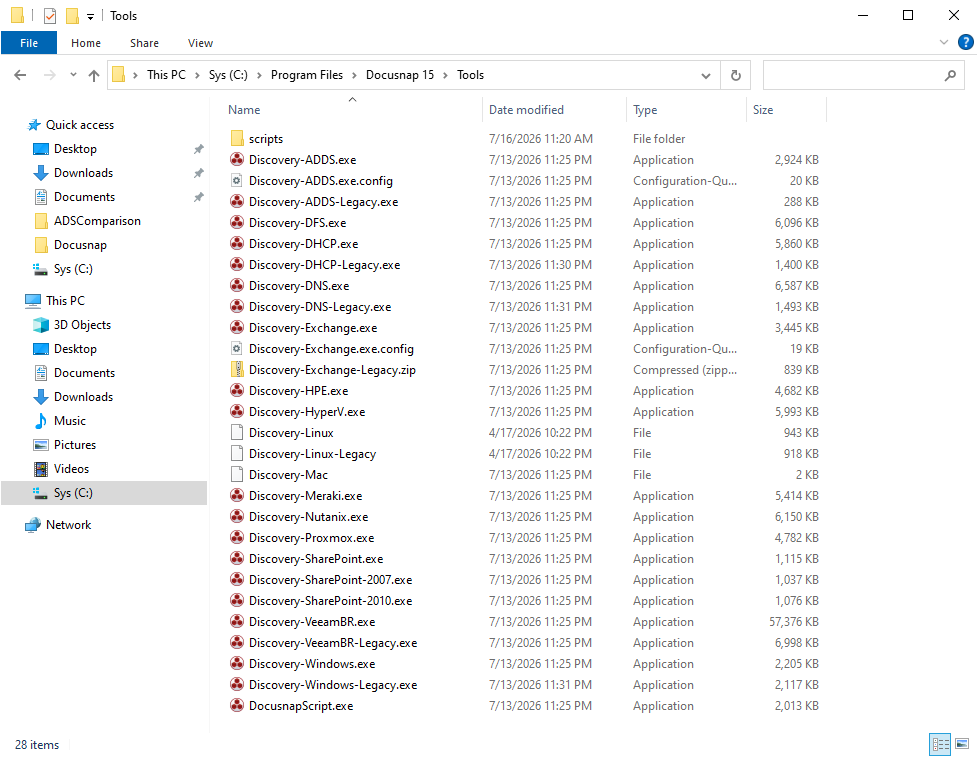The width and height of the screenshot is (978, 757).
Task: Go back with the Back arrow
Action: tap(20, 75)
